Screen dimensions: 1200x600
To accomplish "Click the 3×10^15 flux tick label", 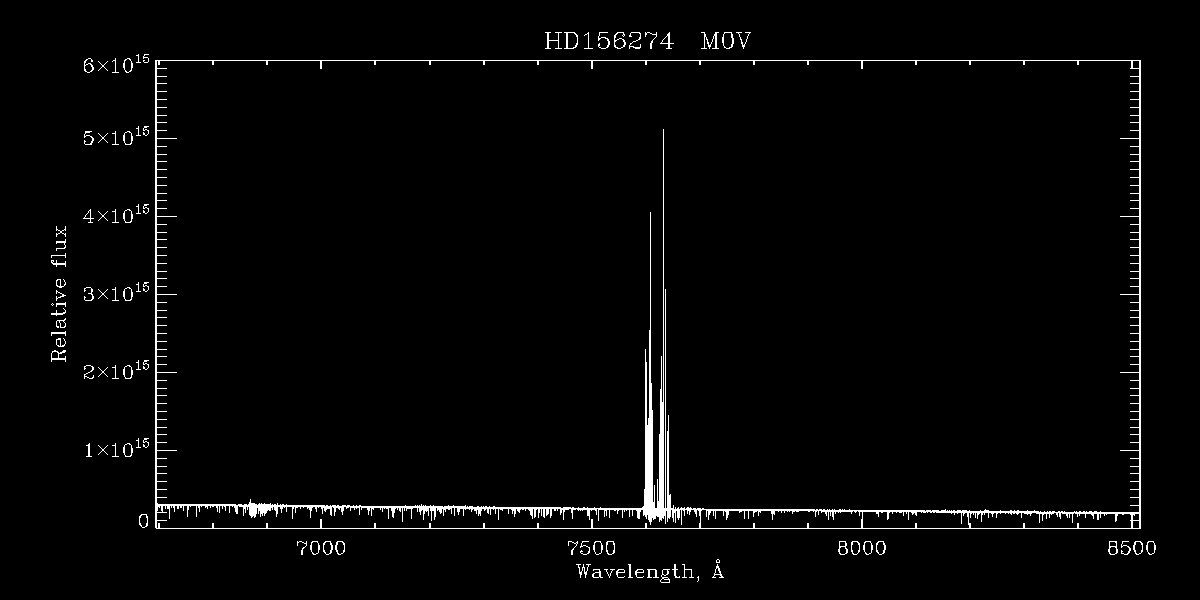I will (x=115, y=292).
